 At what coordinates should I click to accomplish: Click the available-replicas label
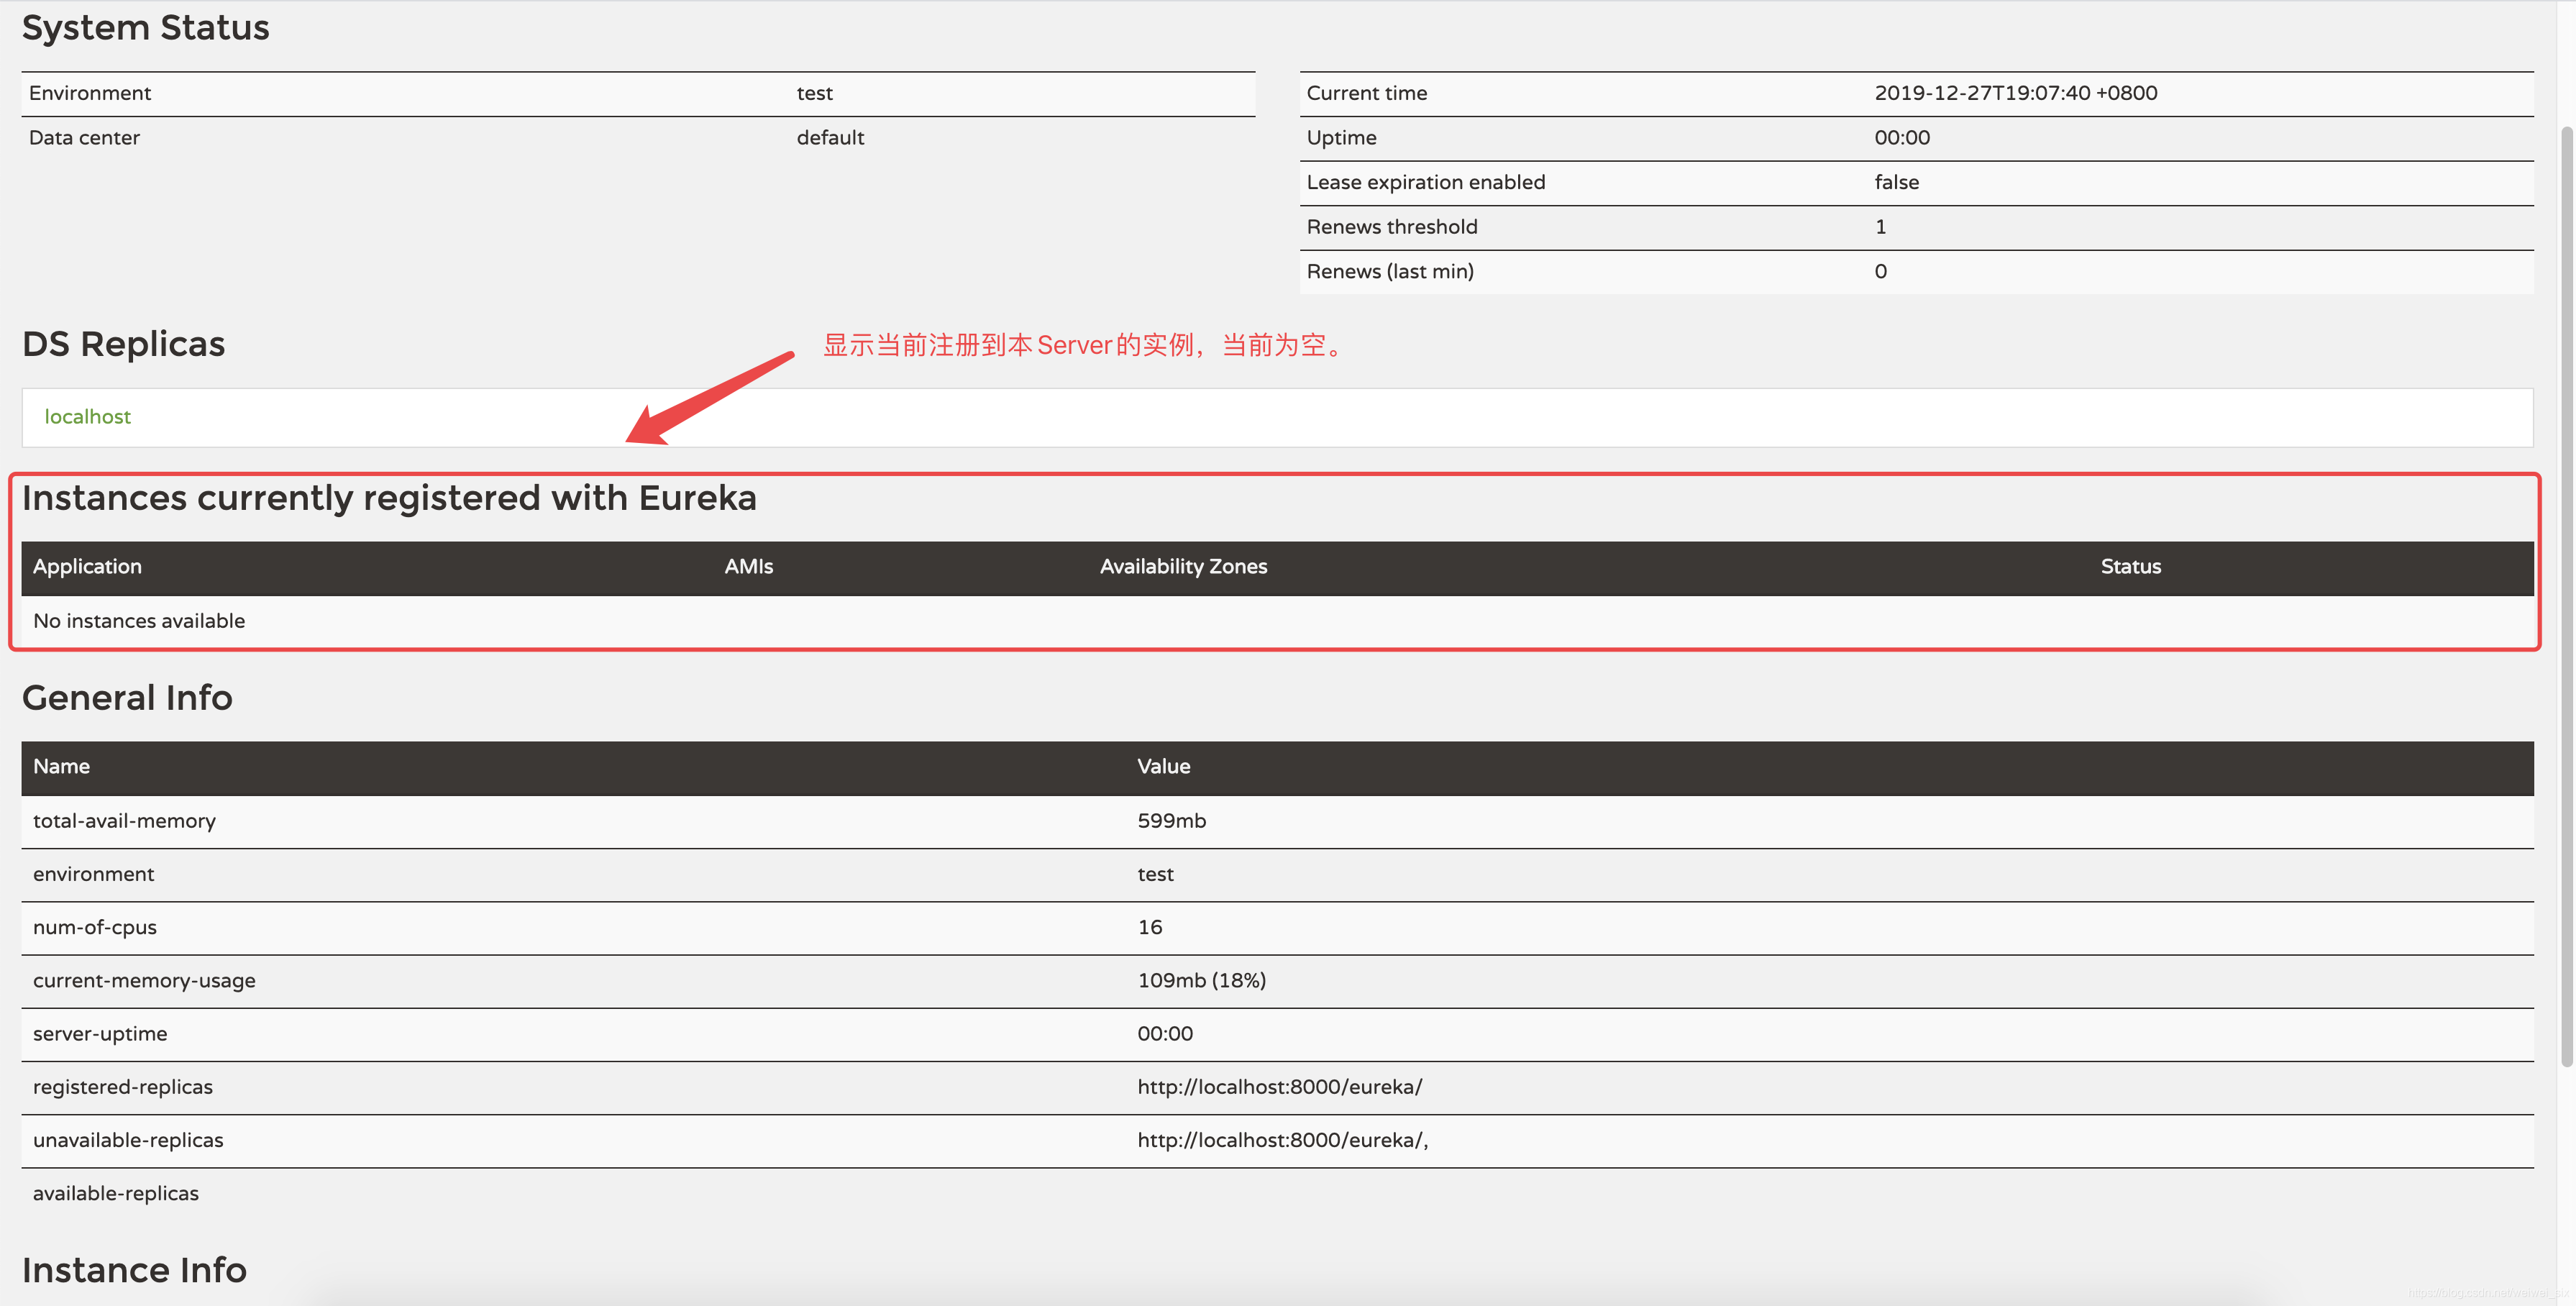tap(116, 1193)
